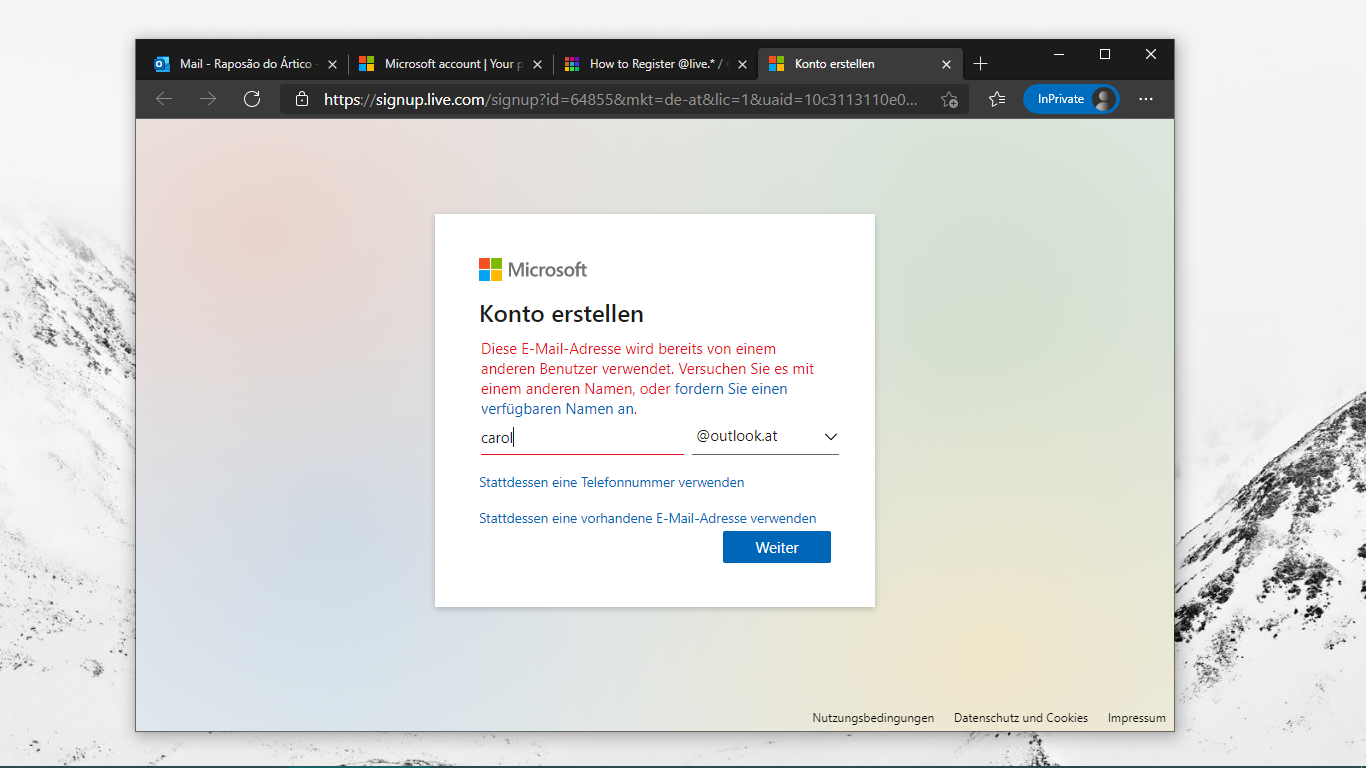Click the Microsoft logo in signup form
Image resolution: width=1366 pixels, height=768 pixels.
click(x=533, y=269)
